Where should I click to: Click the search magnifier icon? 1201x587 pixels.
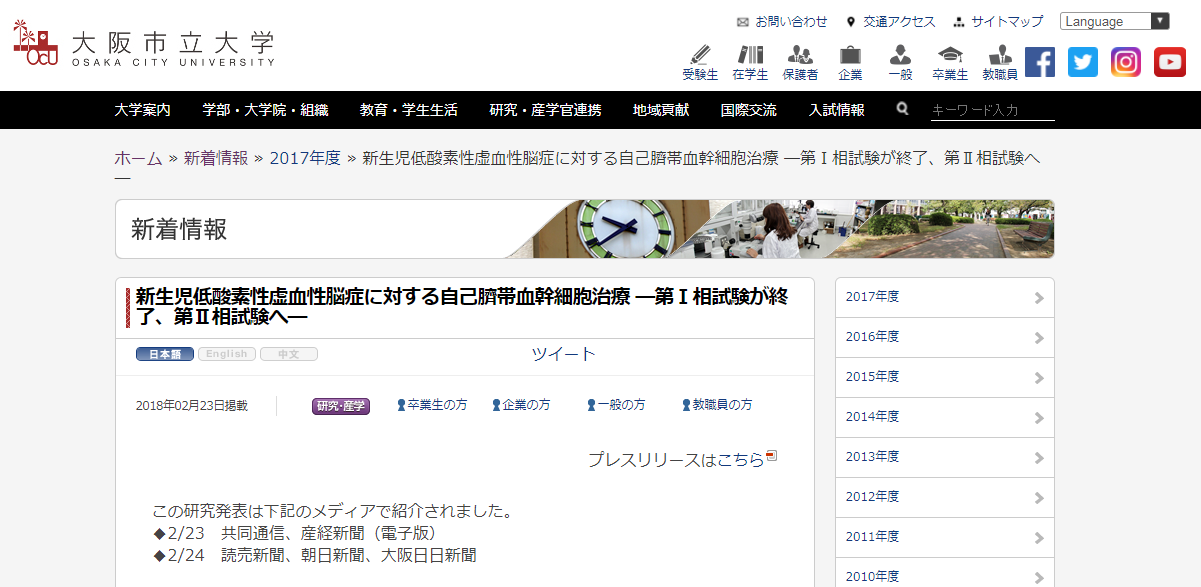tap(903, 109)
